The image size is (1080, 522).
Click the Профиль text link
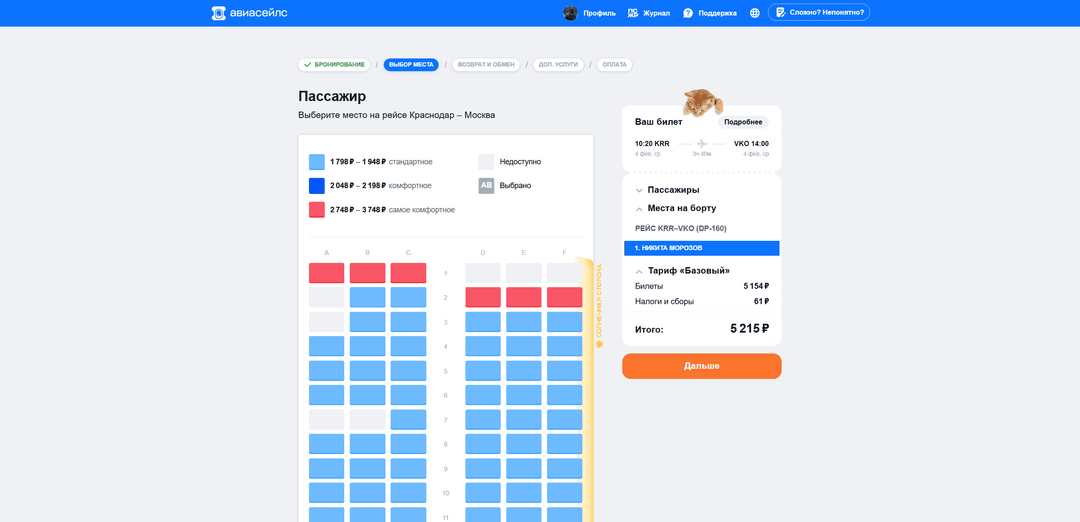(599, 13)
